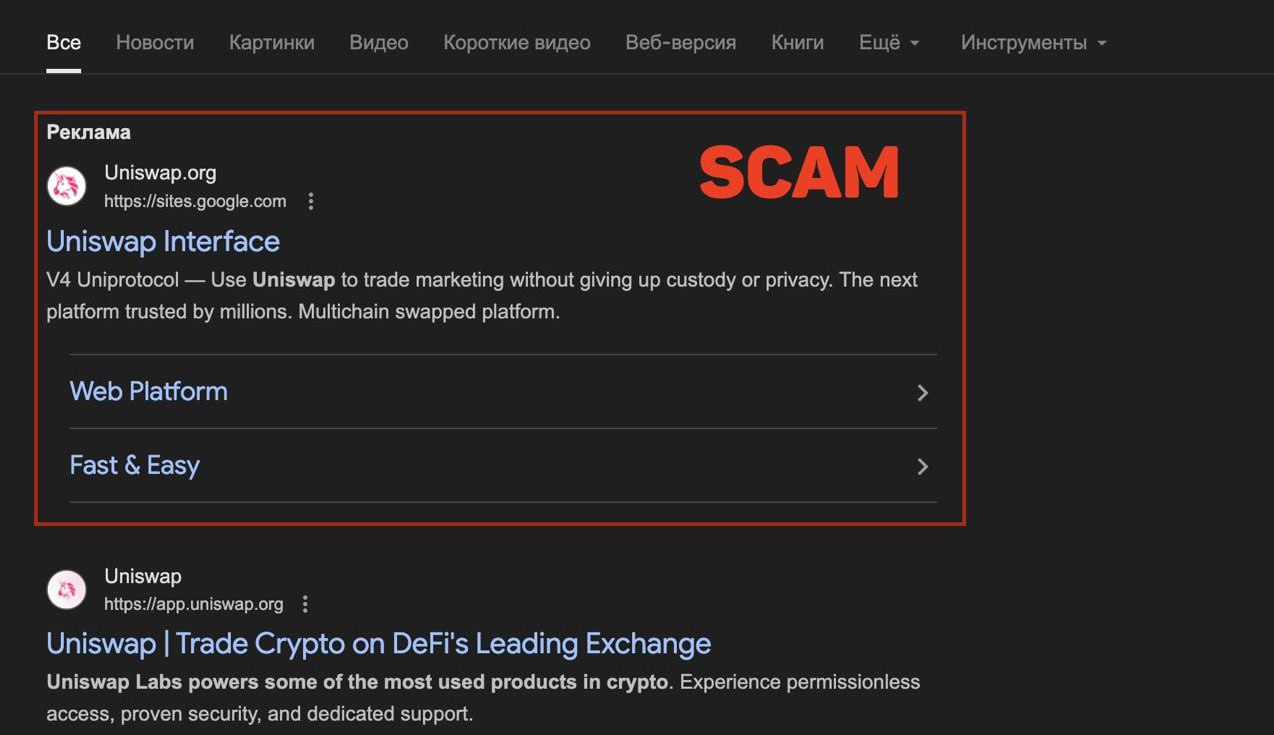Screen dimensions: 1274x735
Task: Click the https://app.uniswap.org URL text
Action: pos(194,605)
